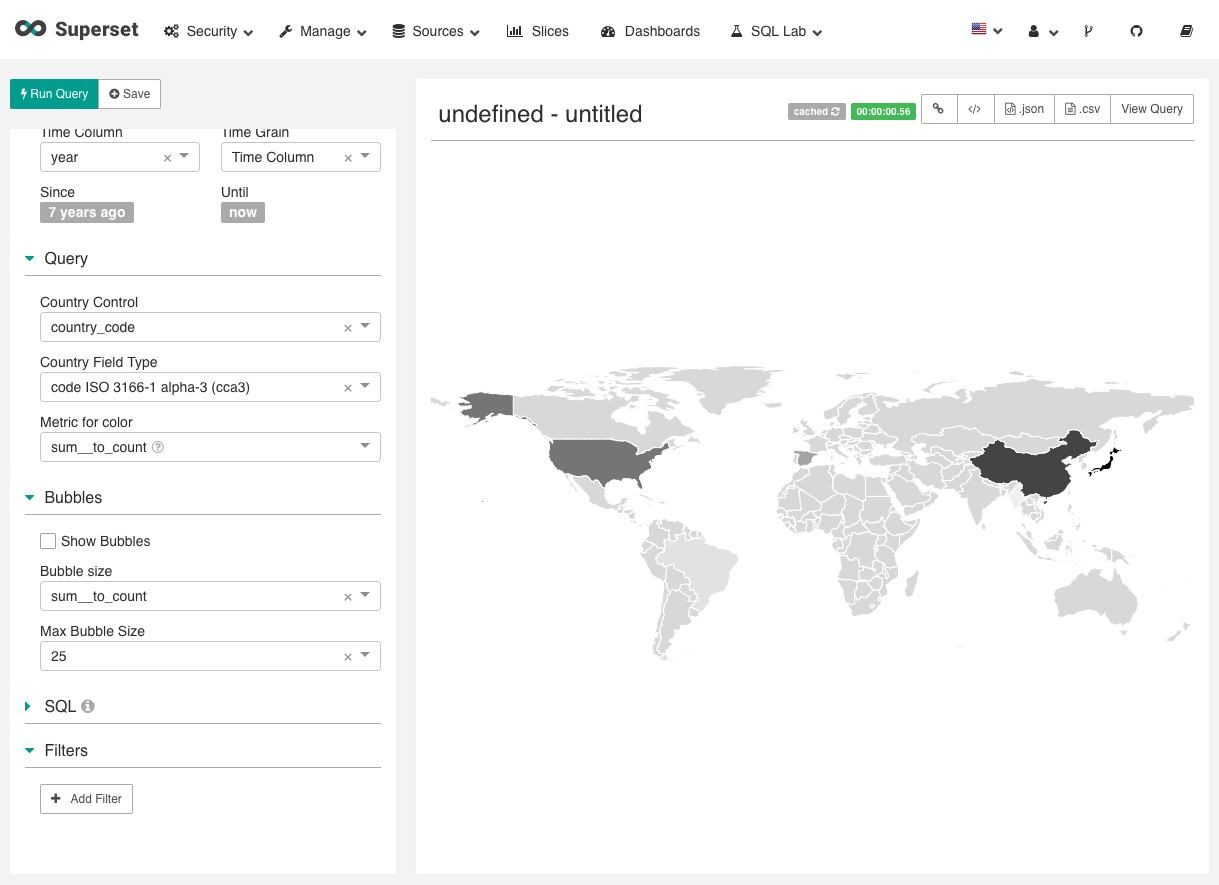Viewport: 1219px width, 885px height.
Task: Download chart data as .csv
Action: point(1082,108)
